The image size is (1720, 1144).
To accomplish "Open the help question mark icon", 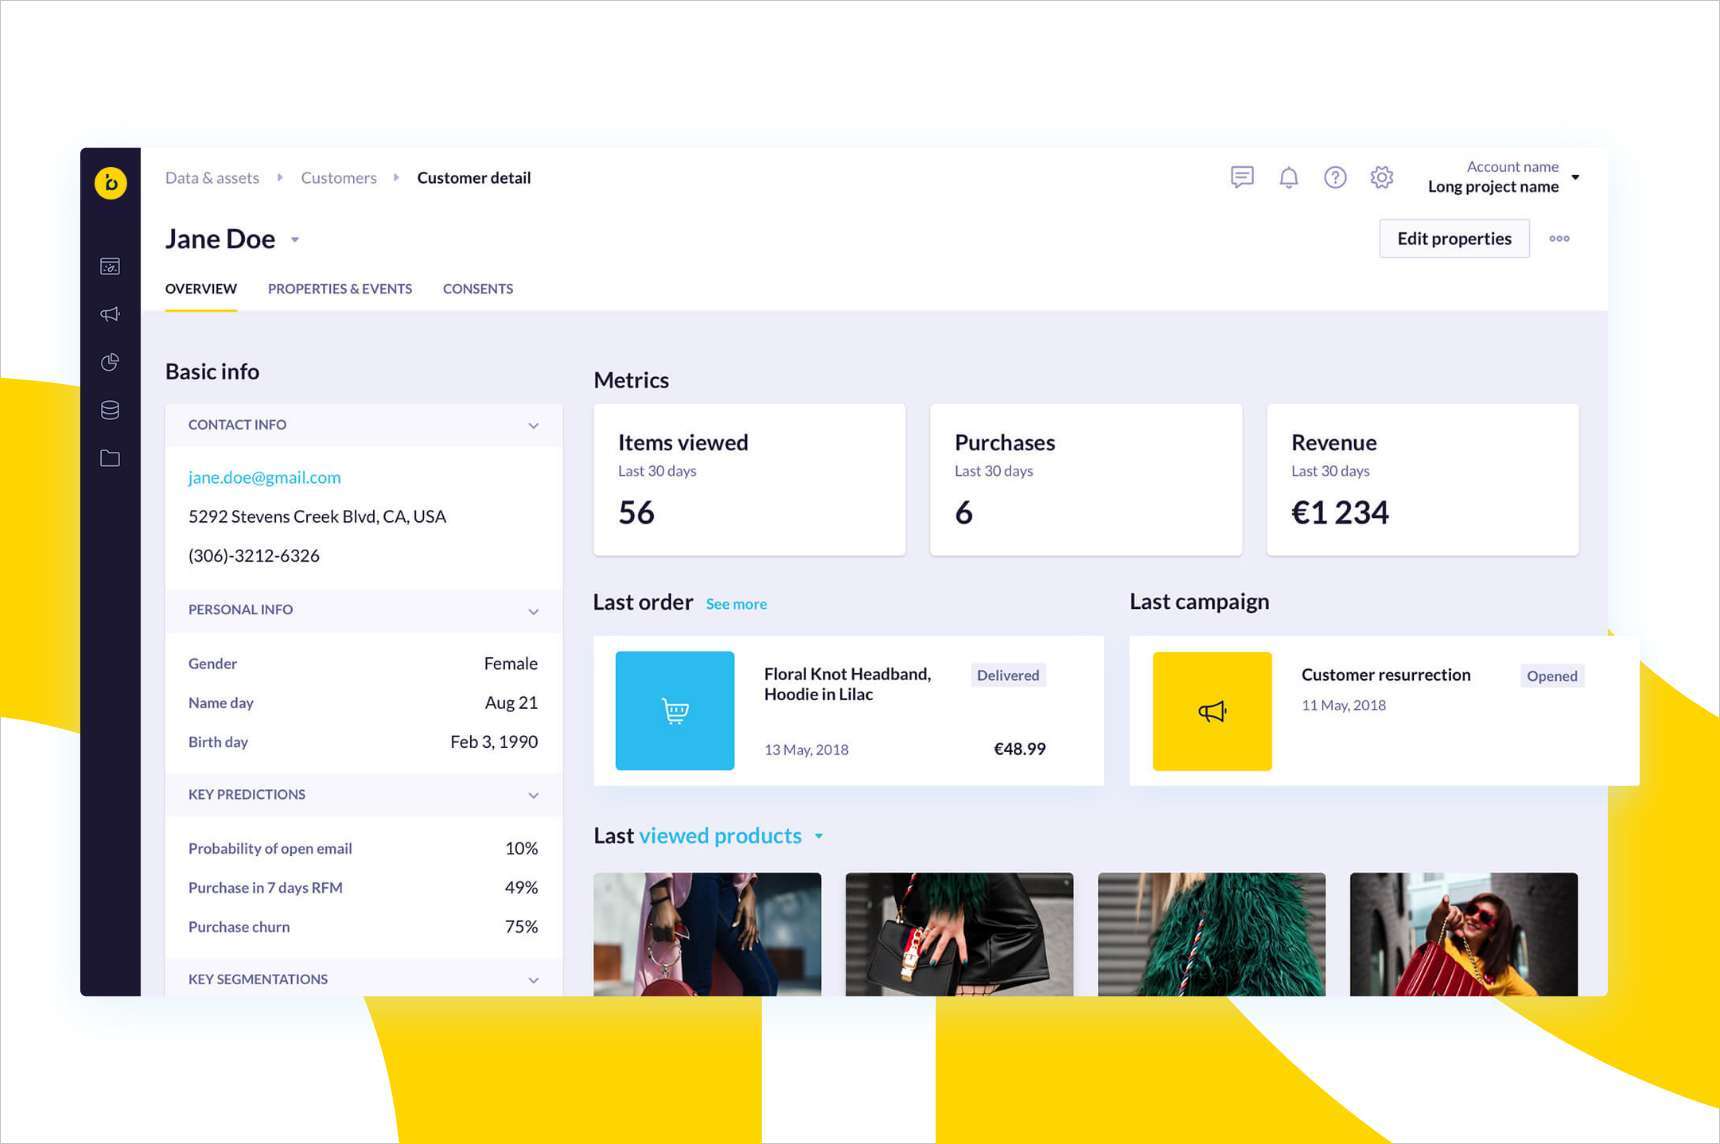I will point(1335,178).
